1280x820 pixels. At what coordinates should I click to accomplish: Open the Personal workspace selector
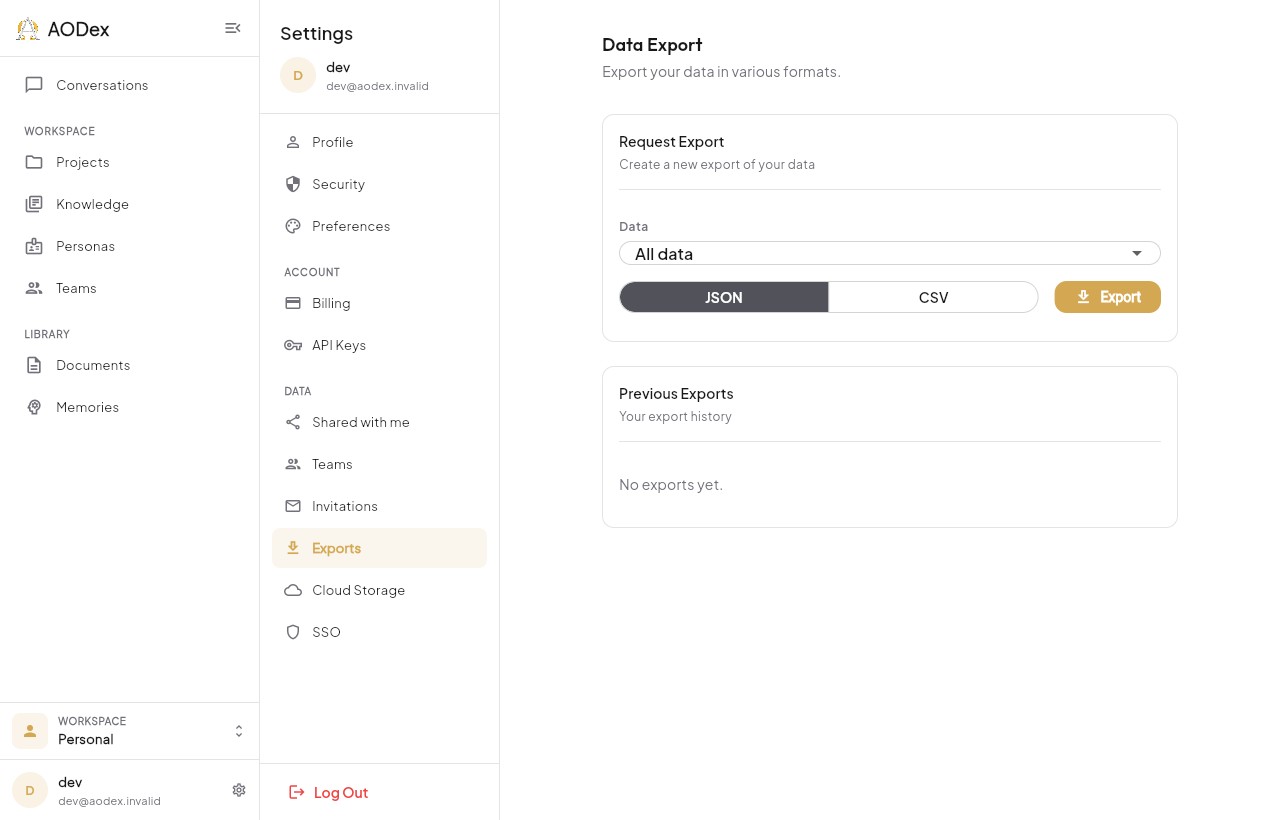(130, 731)
